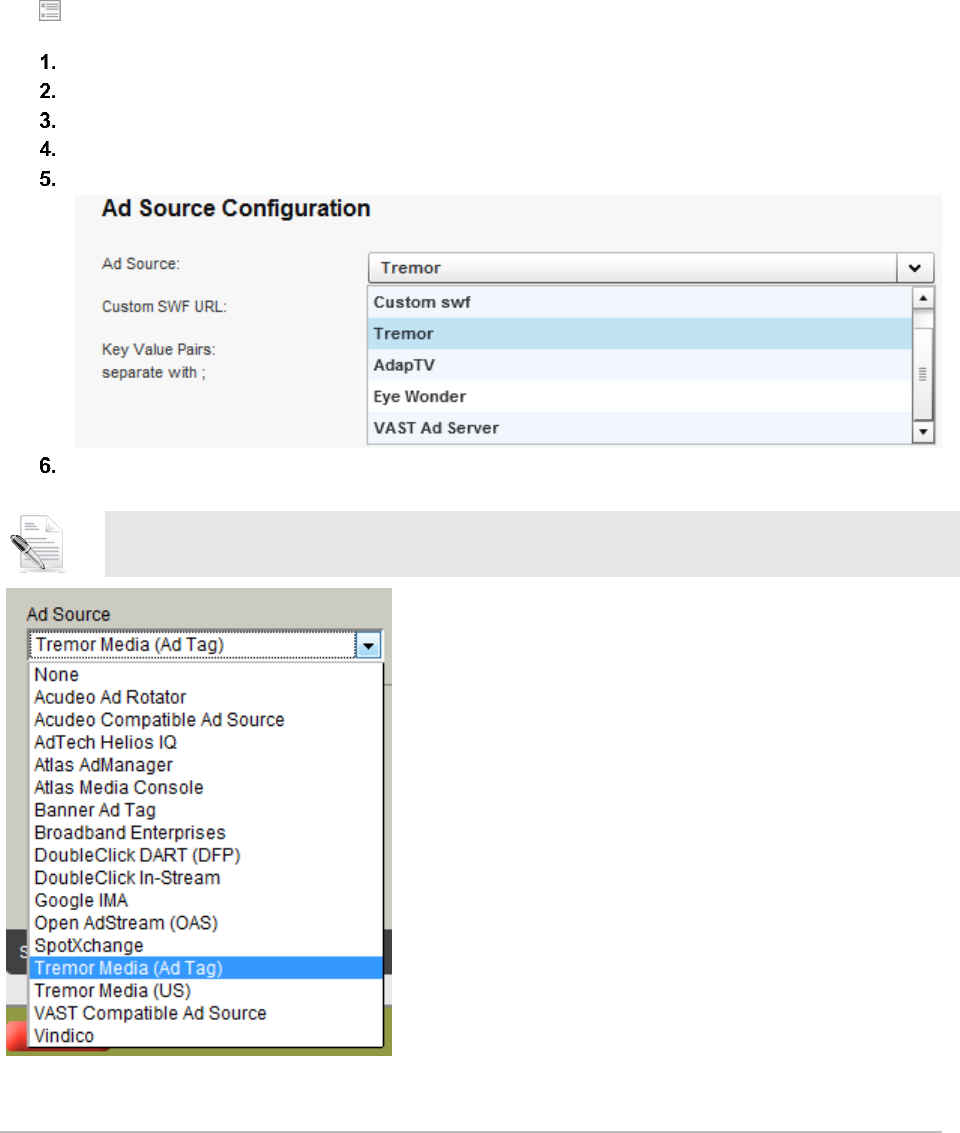
Task: Pick Vindico from the list
Action: (x=206, y=1035)
